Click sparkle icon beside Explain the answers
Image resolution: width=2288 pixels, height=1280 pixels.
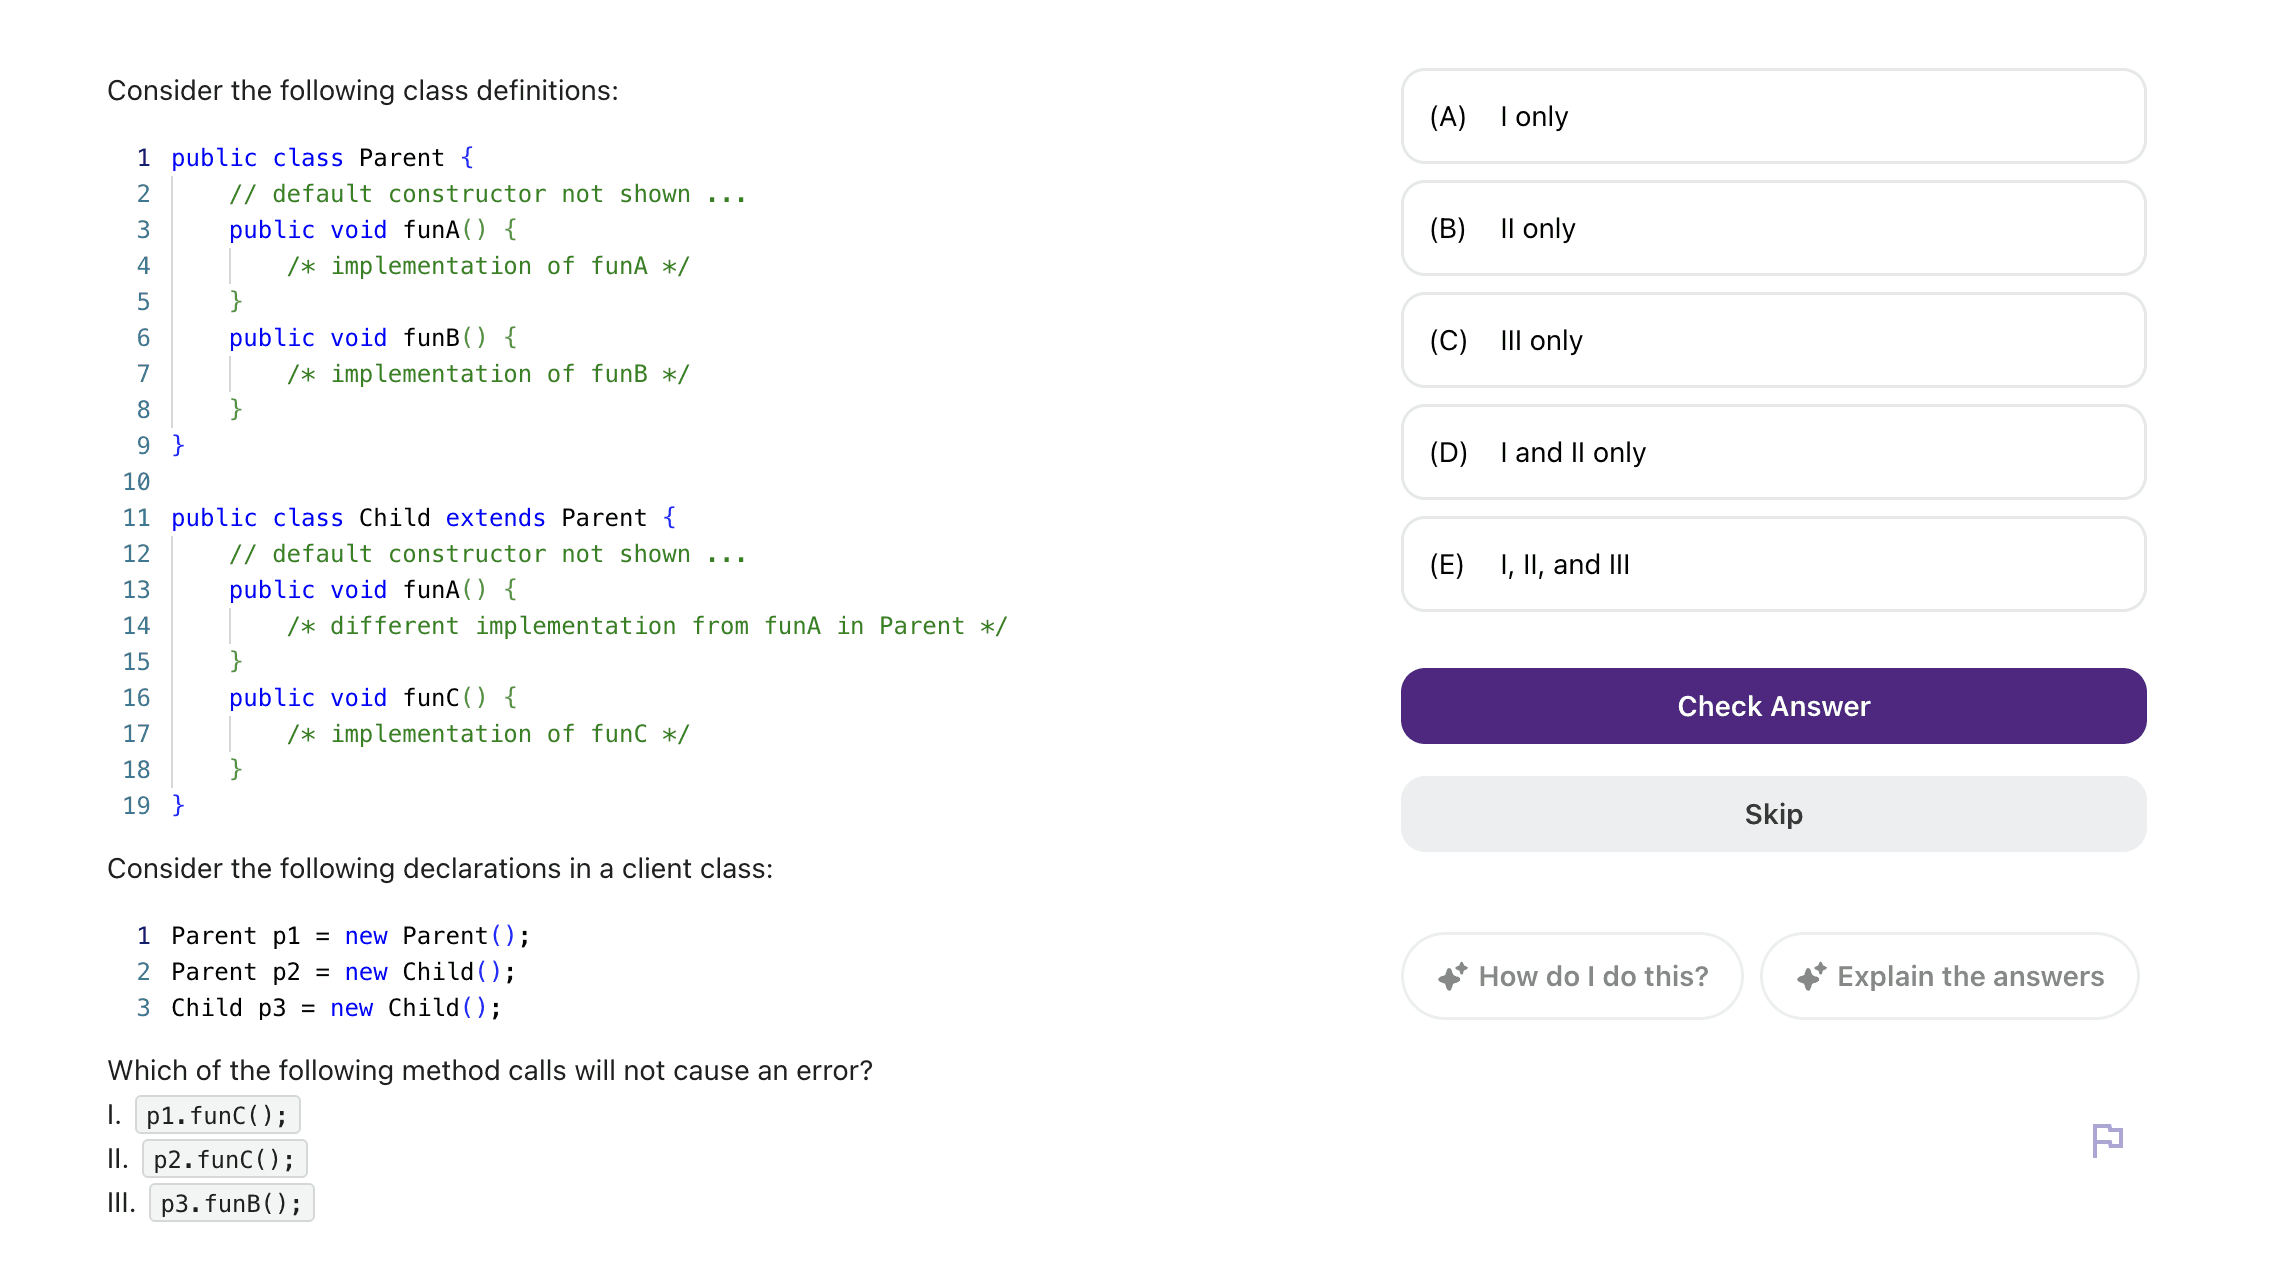tap(1811, 976)
